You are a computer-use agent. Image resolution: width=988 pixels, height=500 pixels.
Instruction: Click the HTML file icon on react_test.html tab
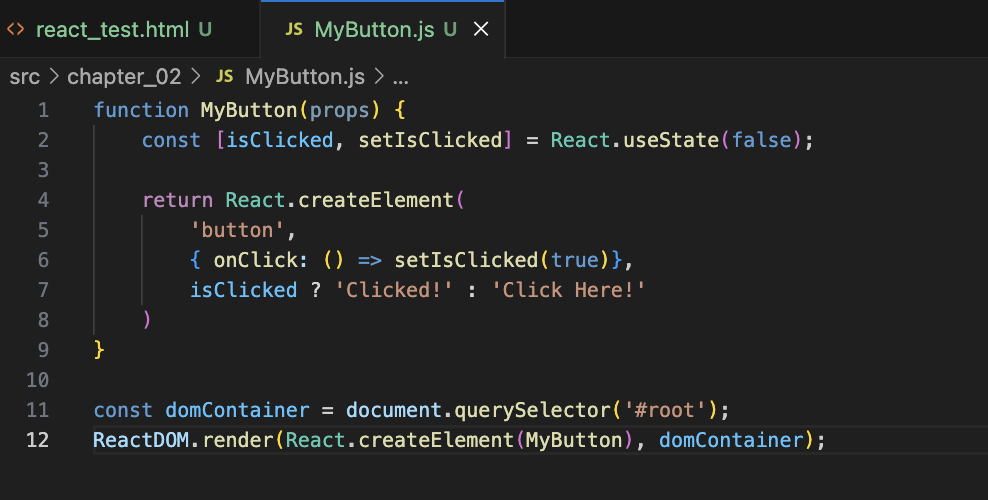pos(15,29)
